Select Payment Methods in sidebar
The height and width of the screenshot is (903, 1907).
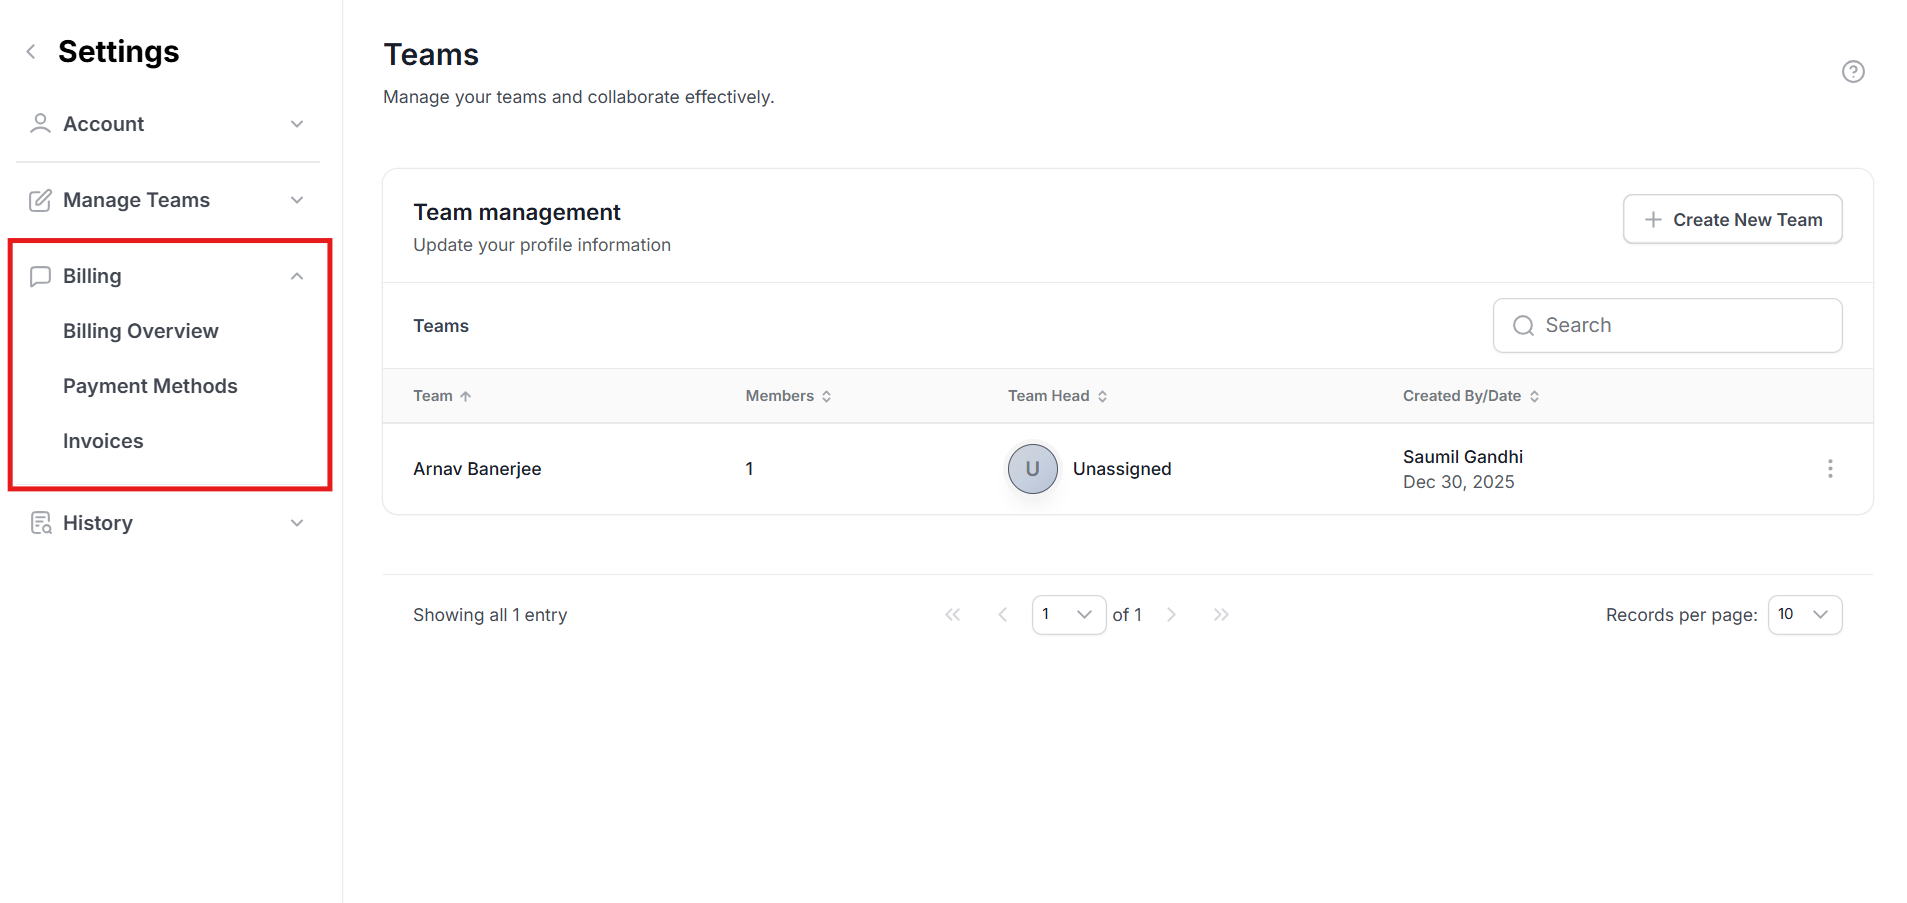[x=150, y=386]
